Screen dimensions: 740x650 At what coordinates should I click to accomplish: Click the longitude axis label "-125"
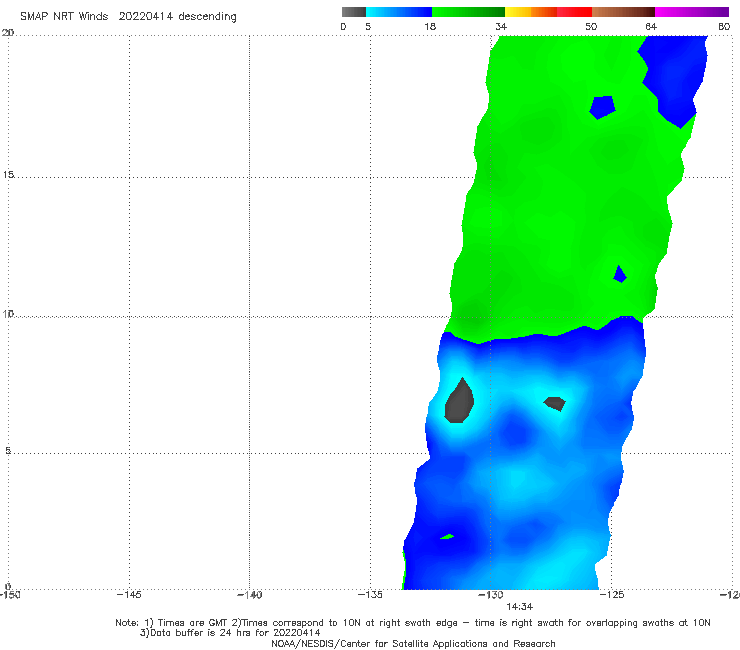(612, 595)
